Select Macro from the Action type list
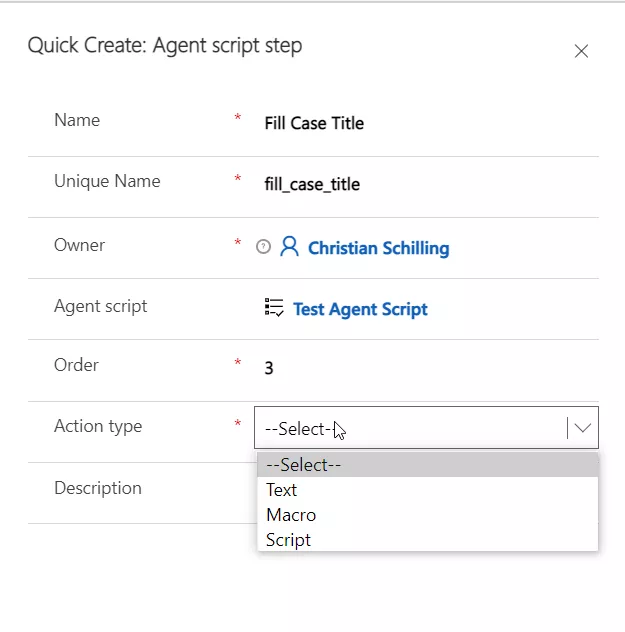The width and height of the screenshot is (625, 632). 291,515
